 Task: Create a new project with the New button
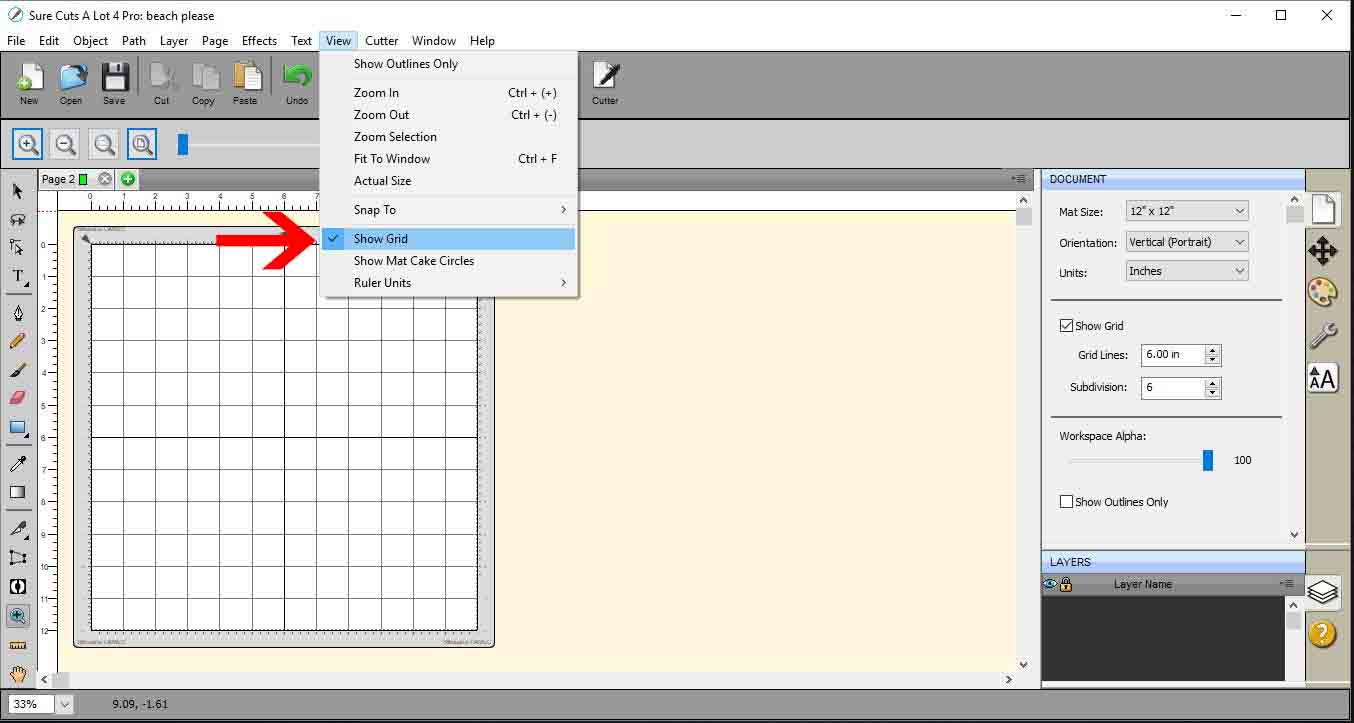29,83
